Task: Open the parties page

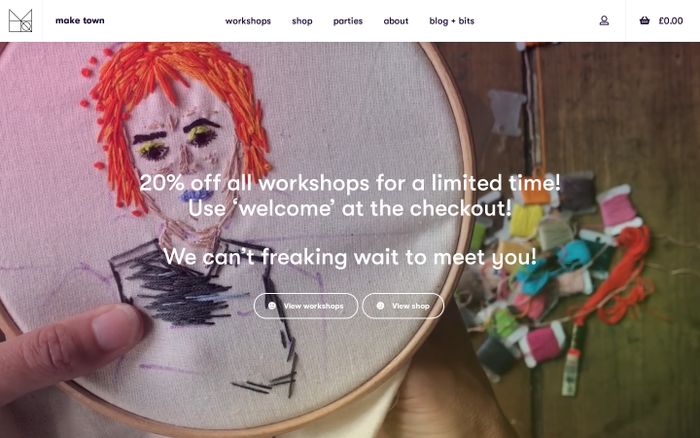Action: tap(348, 21)
